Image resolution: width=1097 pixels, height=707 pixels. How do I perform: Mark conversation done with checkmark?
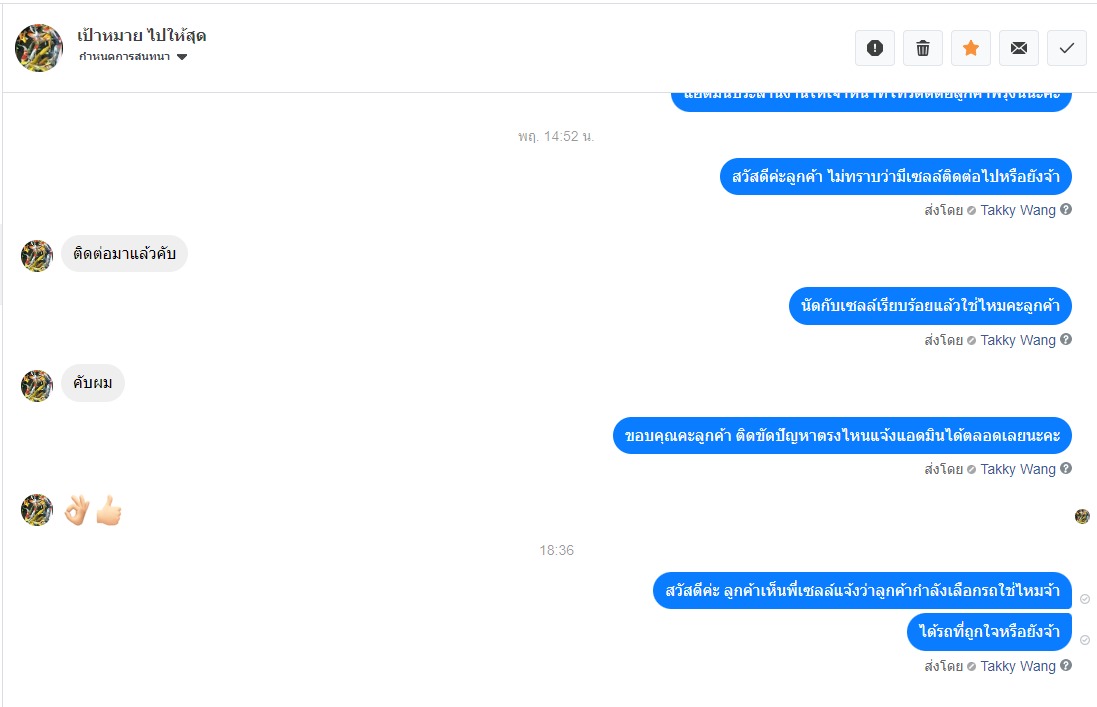point(1066,48)
